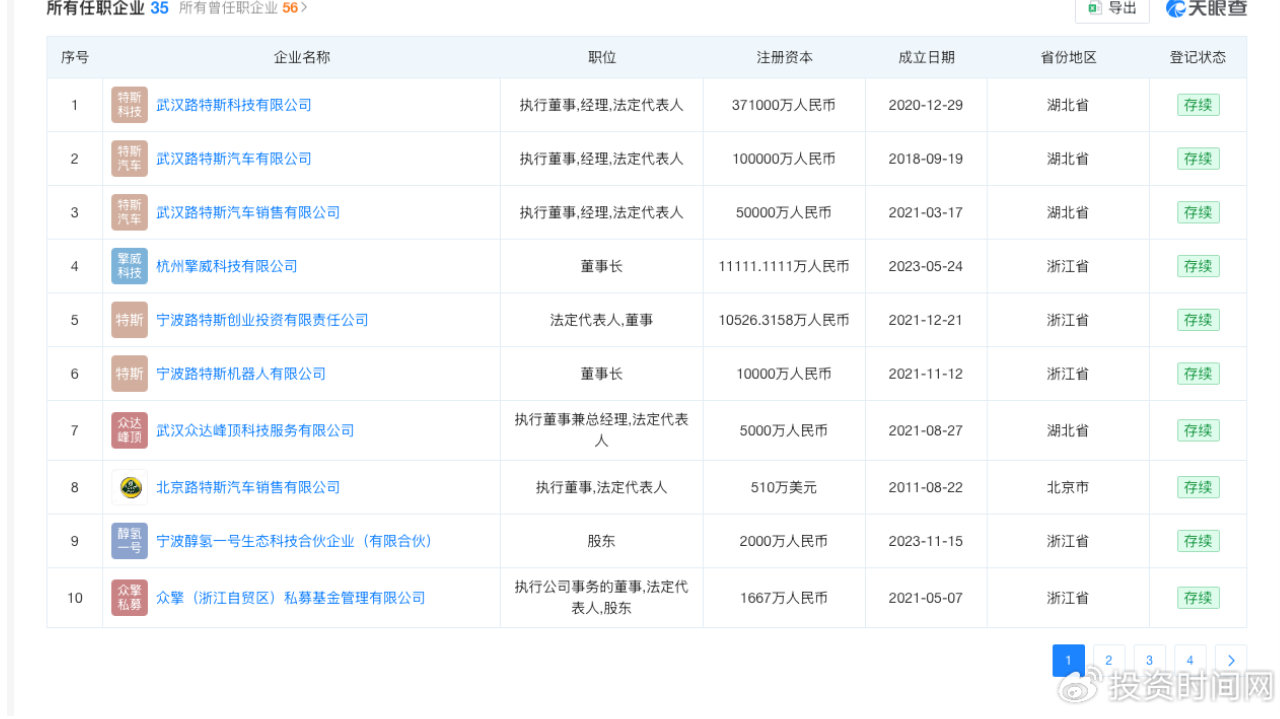Click the 成立日期 column header
Screen dimensions: 1280x719
[926, 57]
